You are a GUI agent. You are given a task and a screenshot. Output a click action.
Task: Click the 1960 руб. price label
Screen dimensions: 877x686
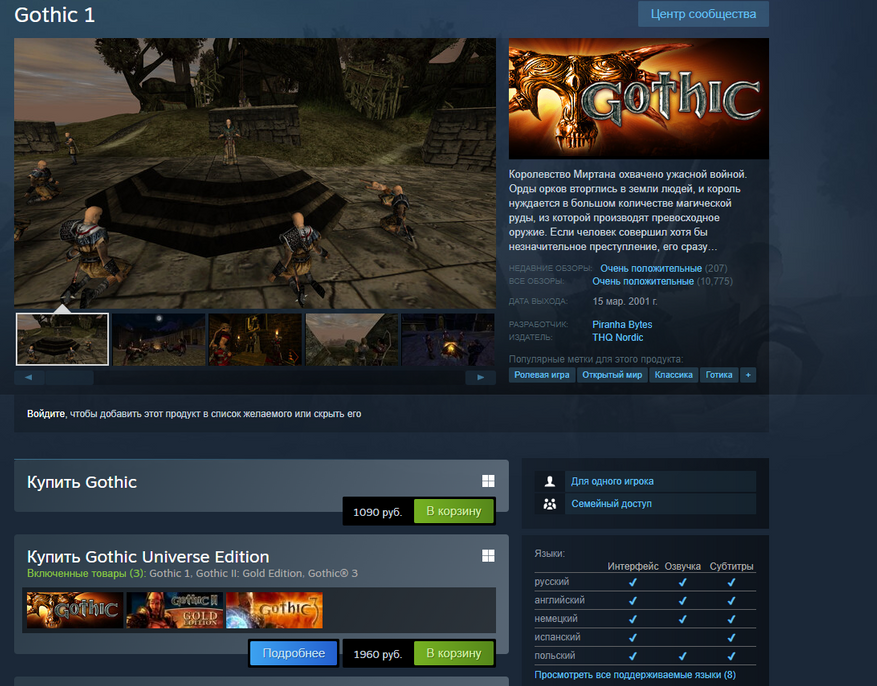378,654
